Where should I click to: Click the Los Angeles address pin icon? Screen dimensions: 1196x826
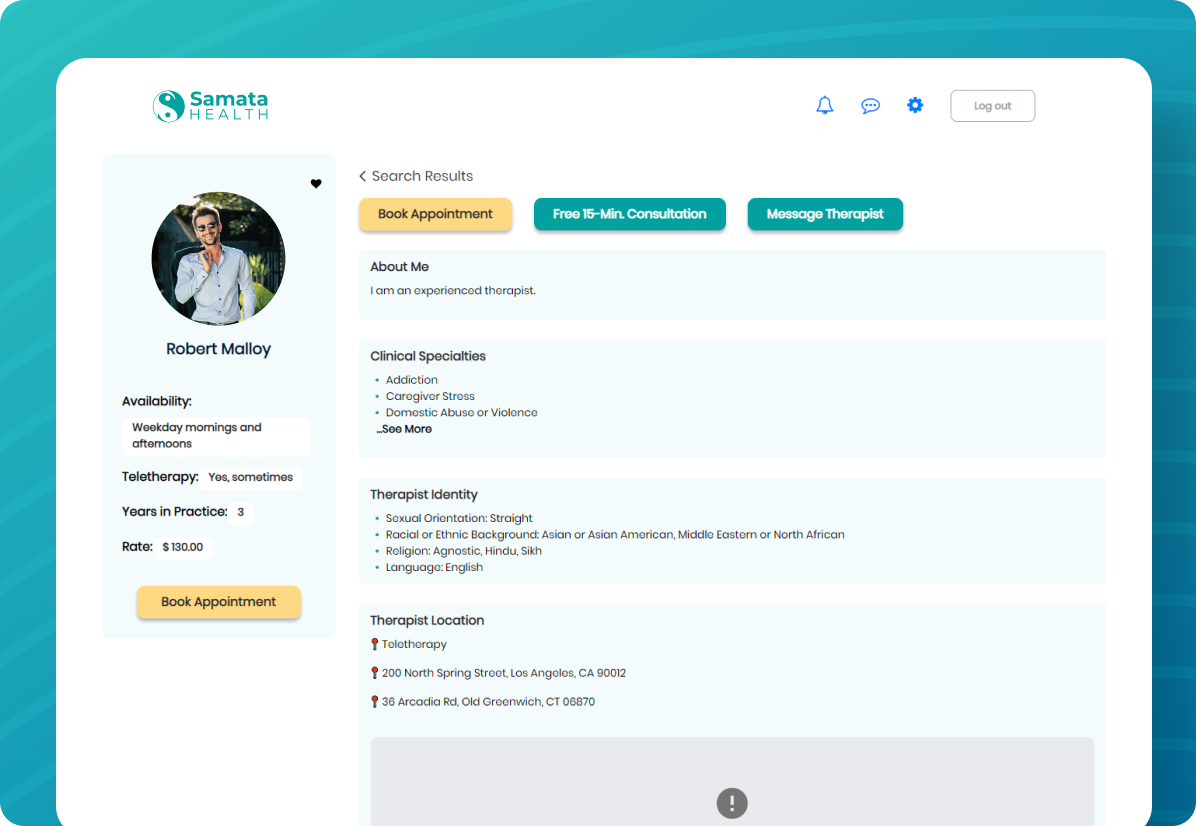(x=375, y=673)
